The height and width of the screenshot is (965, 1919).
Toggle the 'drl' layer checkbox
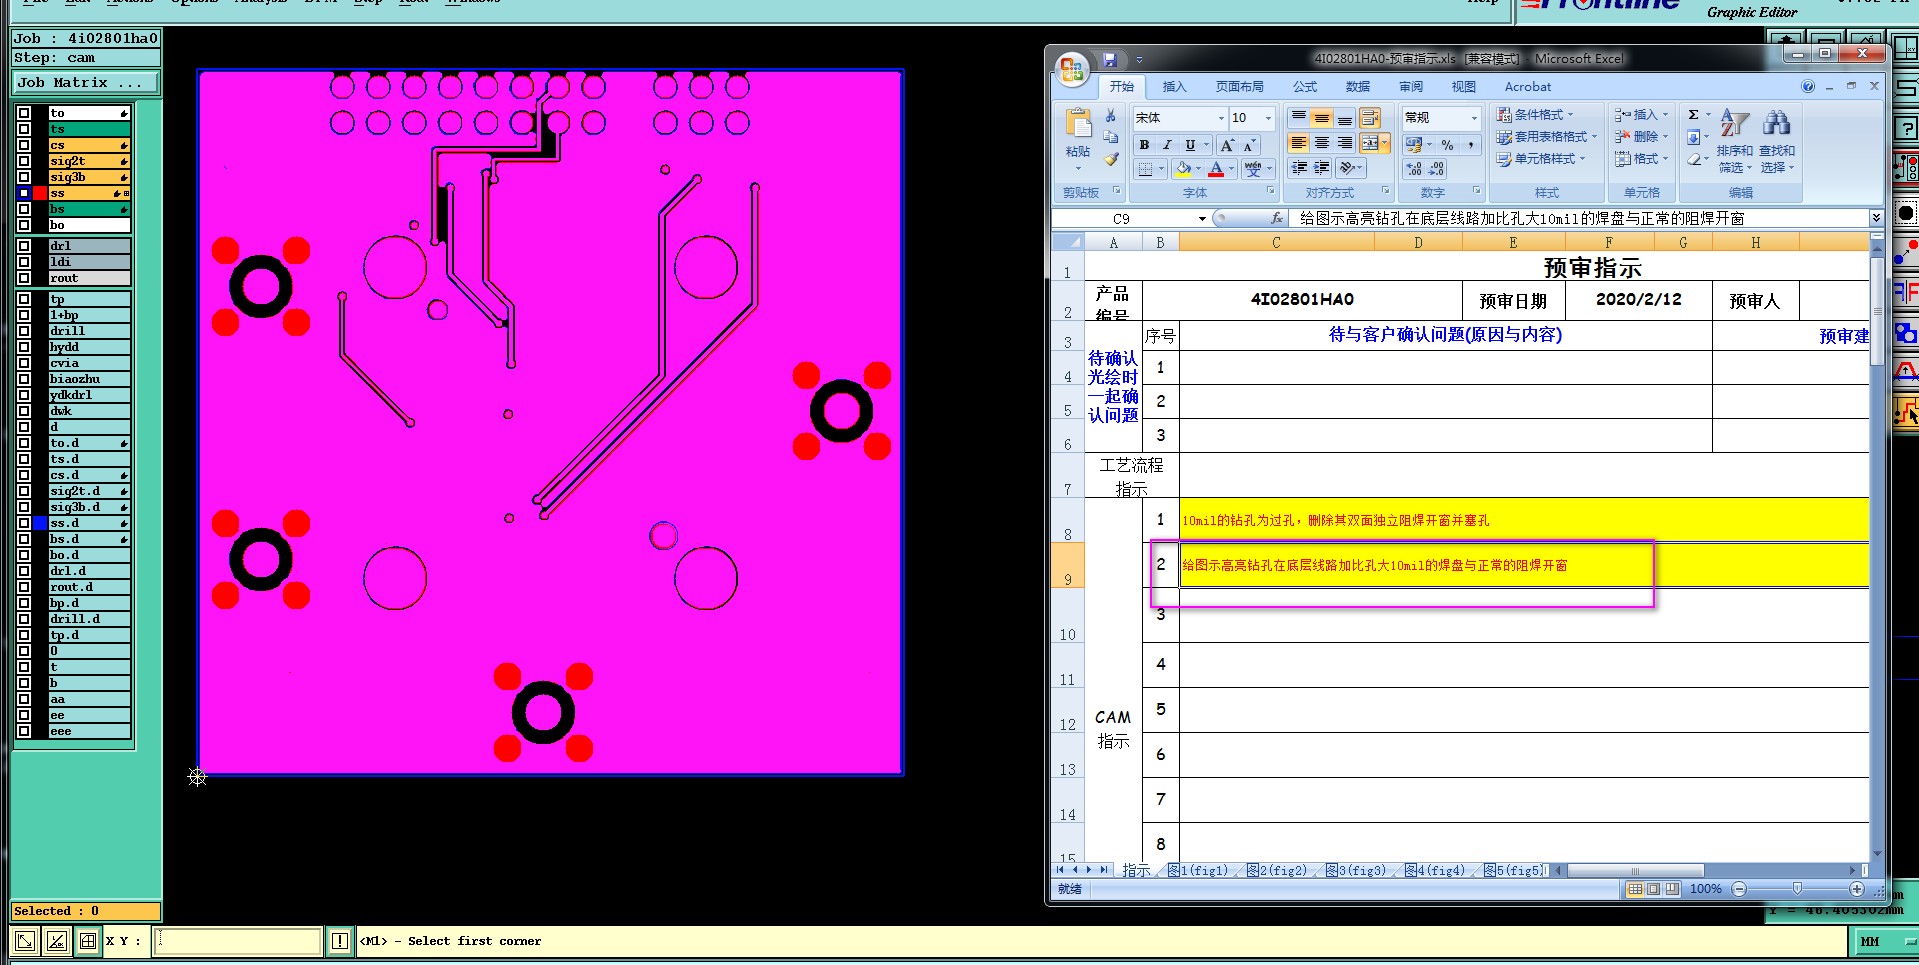[24, 246]
